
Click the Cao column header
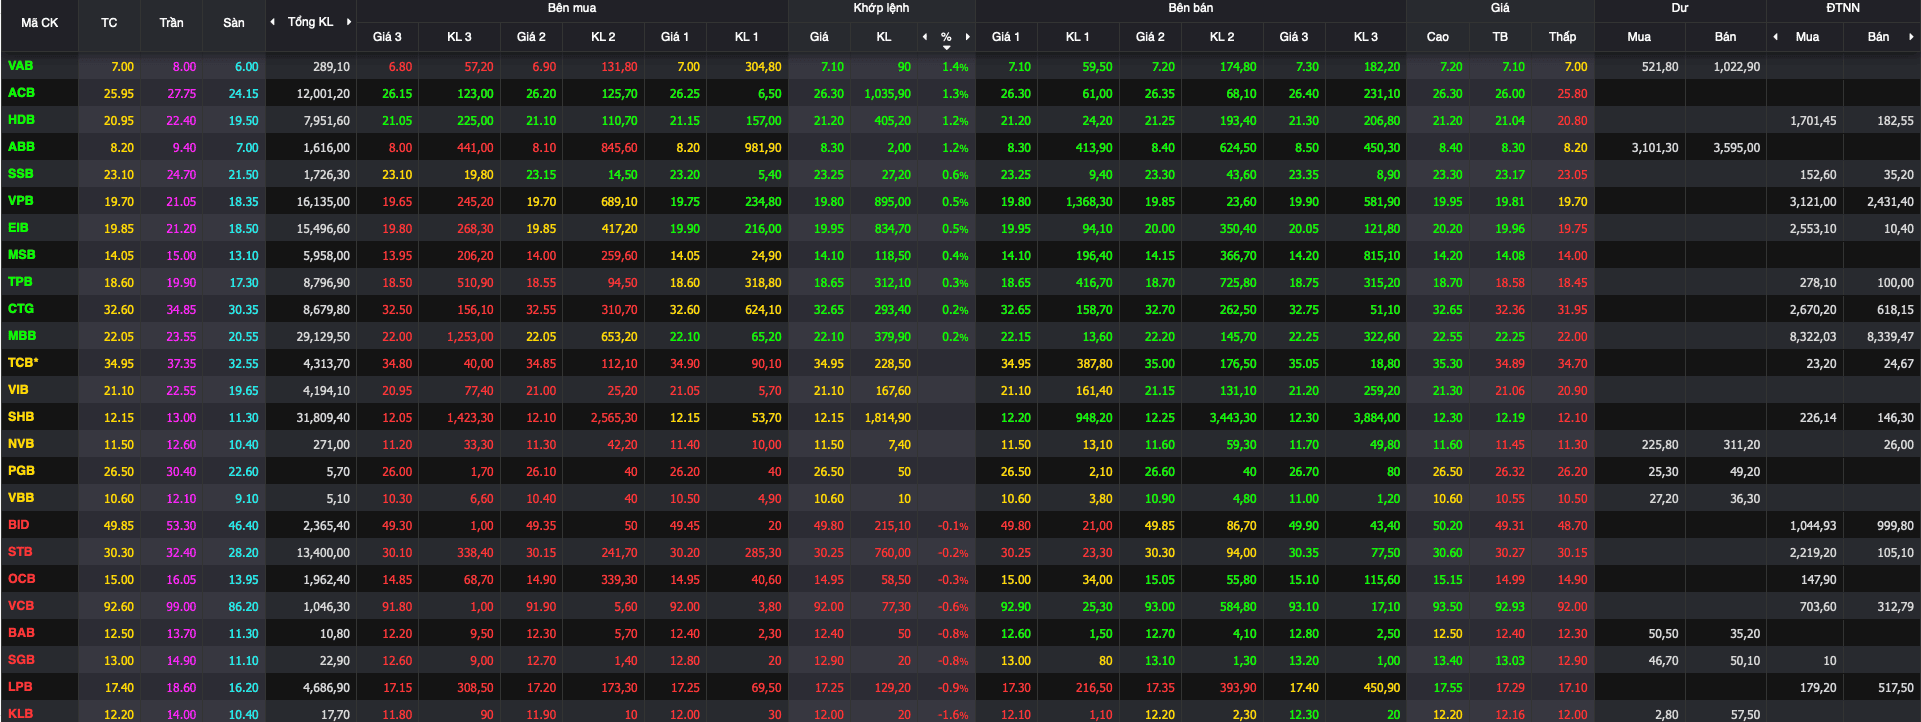pyautogui.click(x=1437, y=37)
